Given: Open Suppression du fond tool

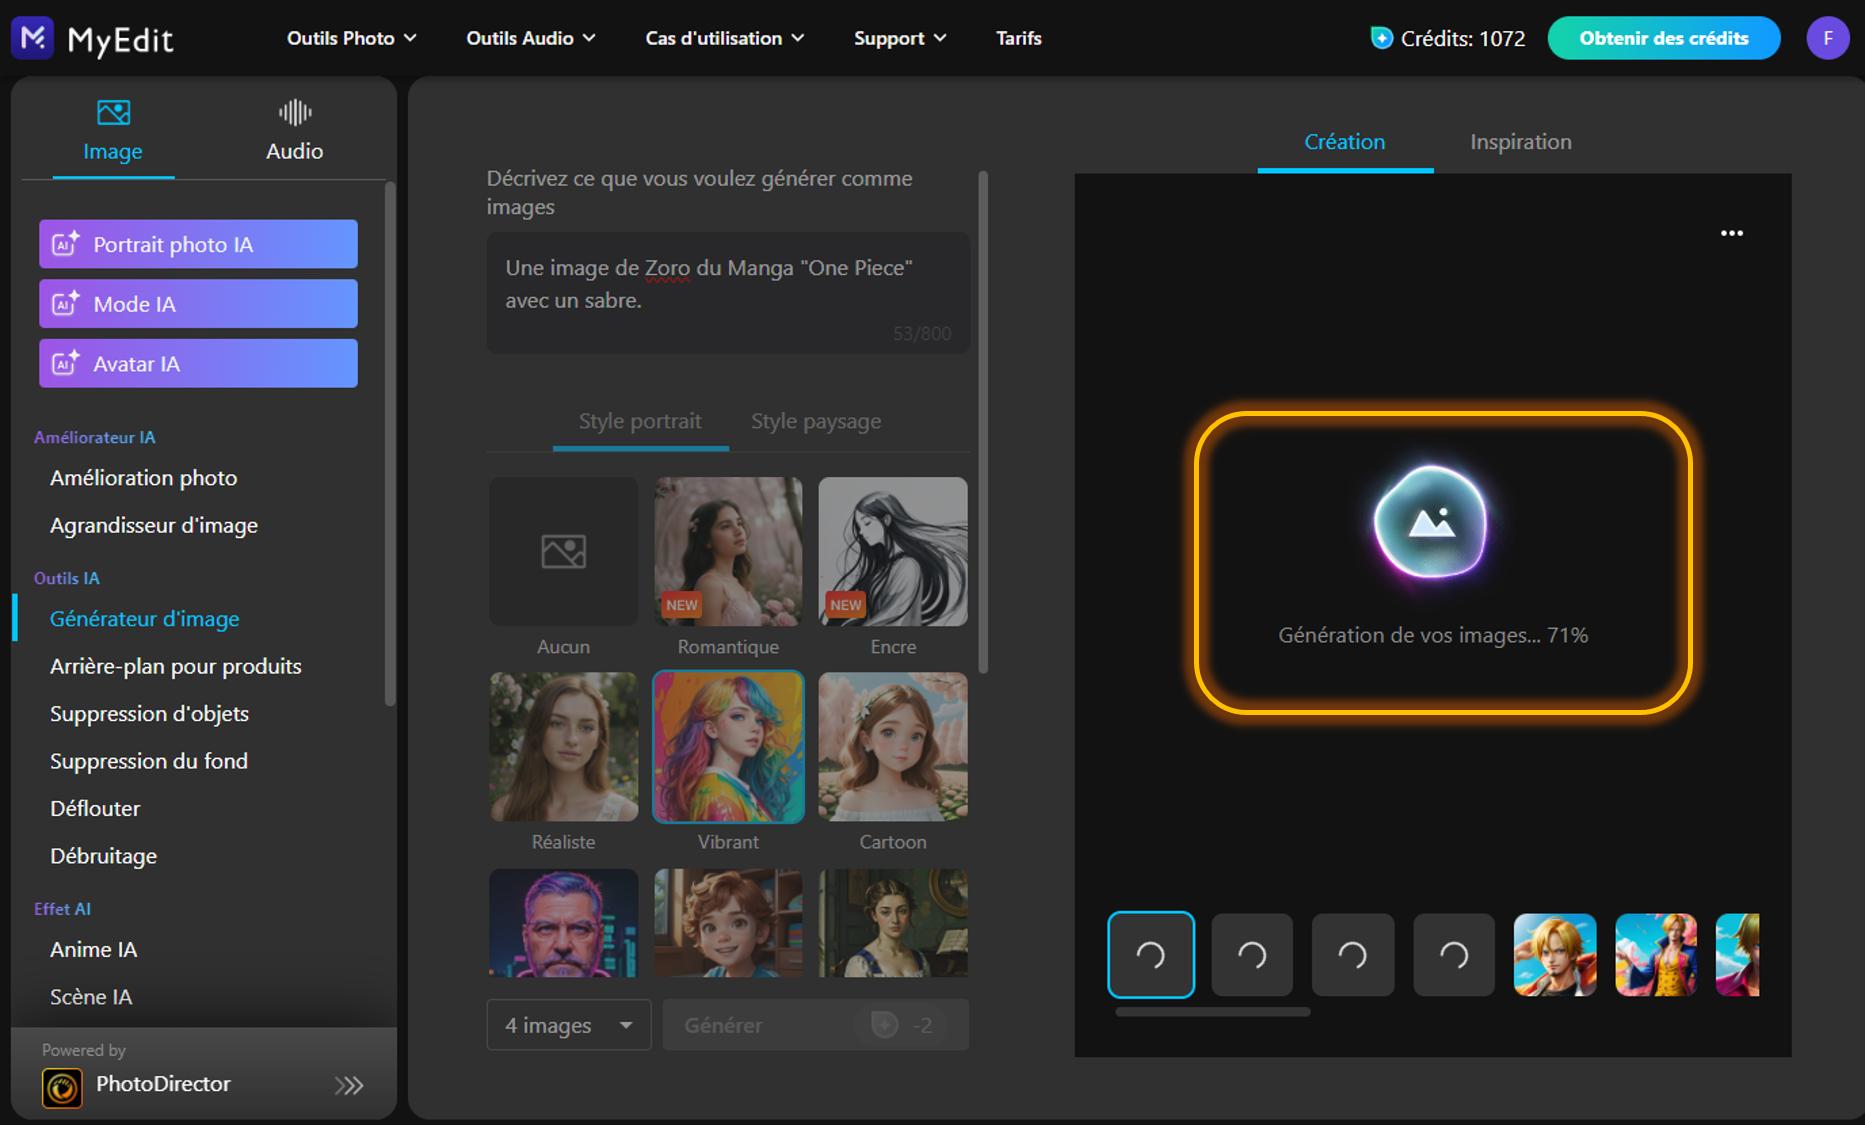Looking at the screenshot, I should [x=149, y=761].
